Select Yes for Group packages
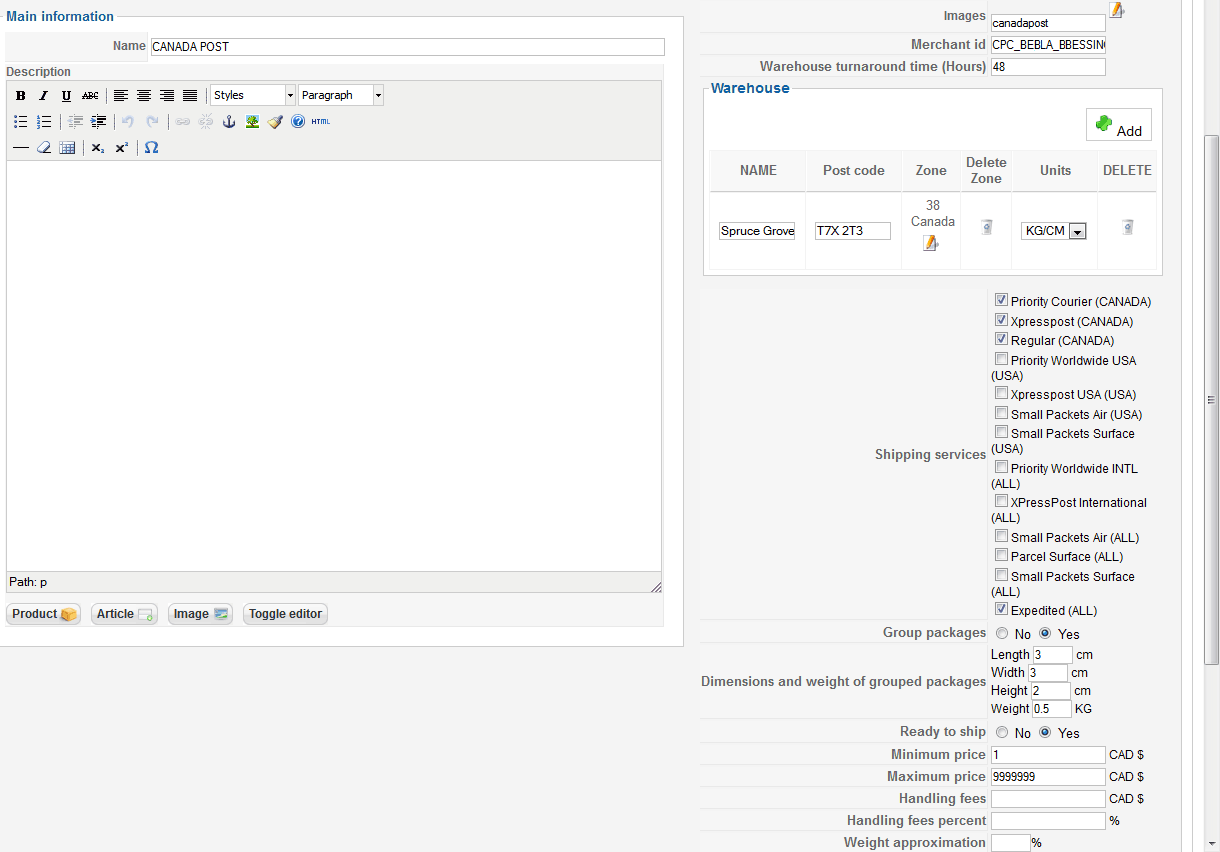 click(1045, 633)
